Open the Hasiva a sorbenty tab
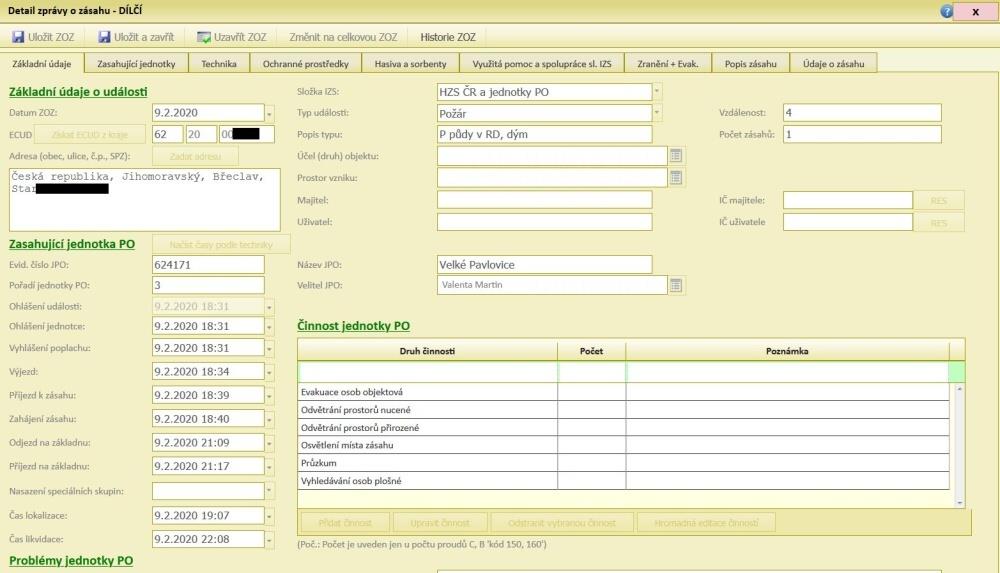This screenshot has height=573, width=1000. 410,64
